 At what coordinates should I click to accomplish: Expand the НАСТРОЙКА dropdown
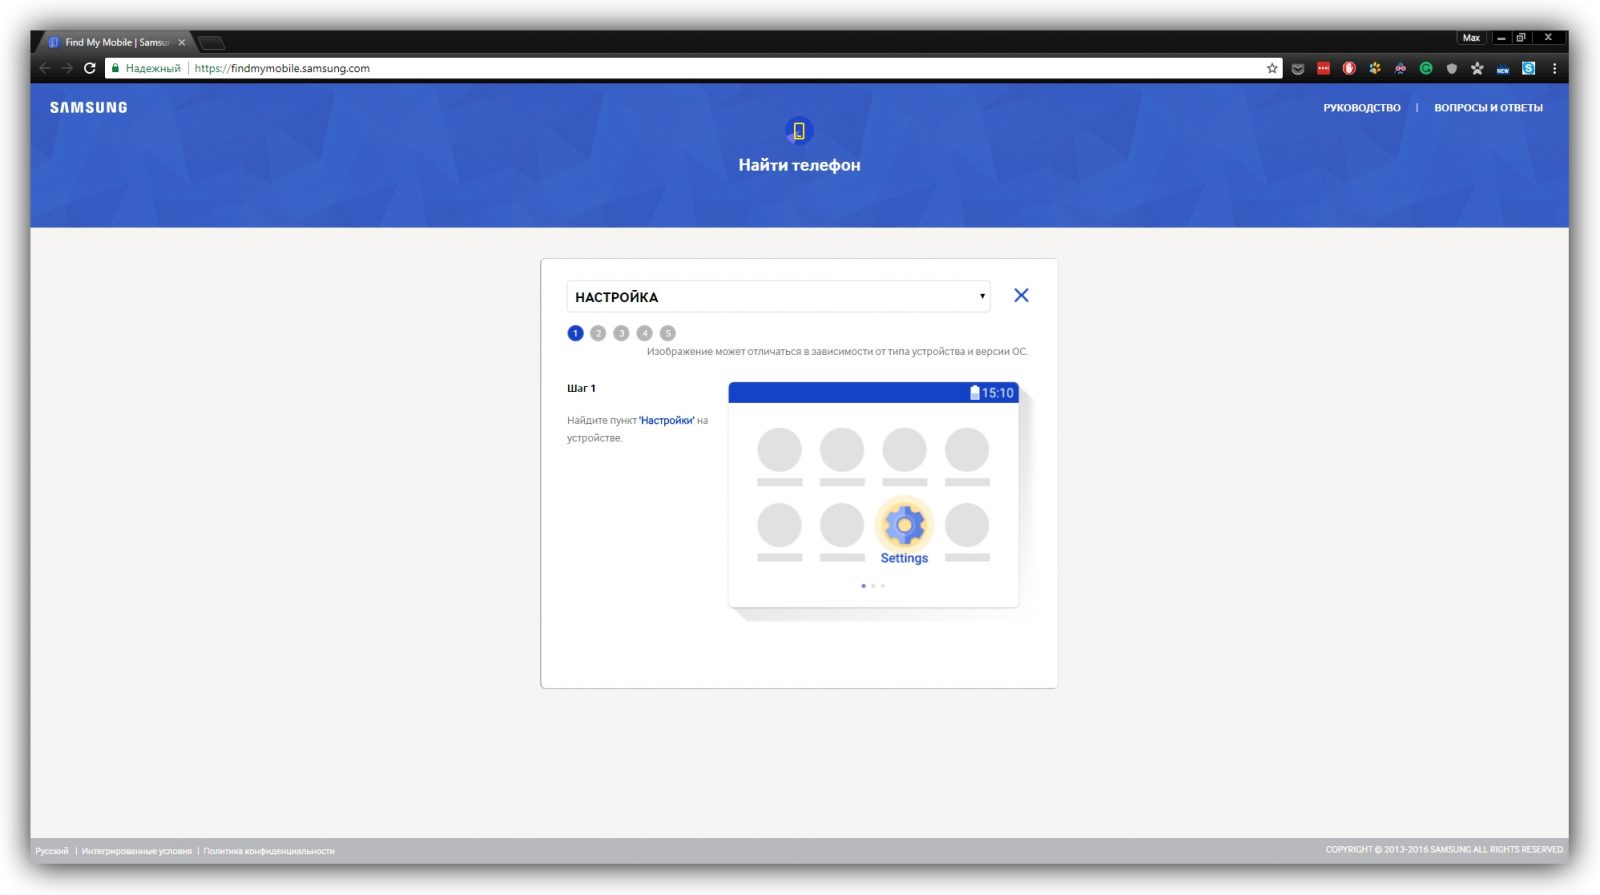click(778, 296)
